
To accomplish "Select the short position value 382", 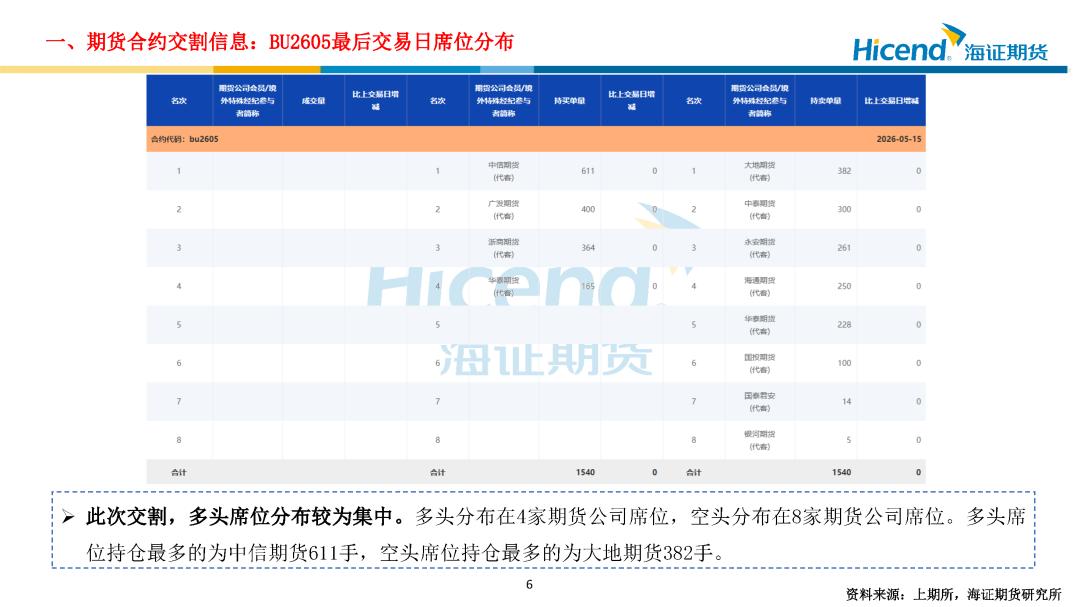I will 844,171.
